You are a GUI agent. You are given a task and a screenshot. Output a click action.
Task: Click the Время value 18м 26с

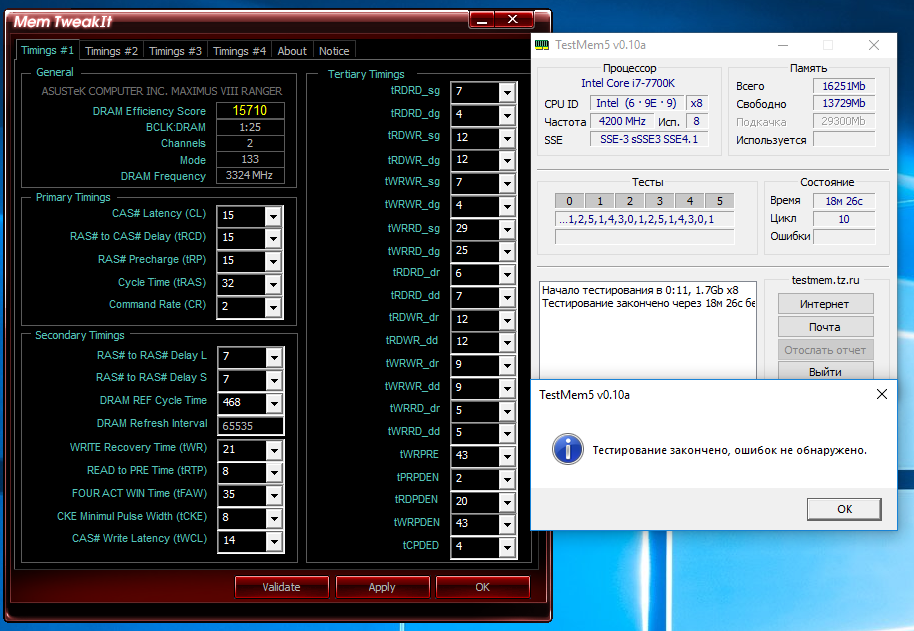[844, 201]
